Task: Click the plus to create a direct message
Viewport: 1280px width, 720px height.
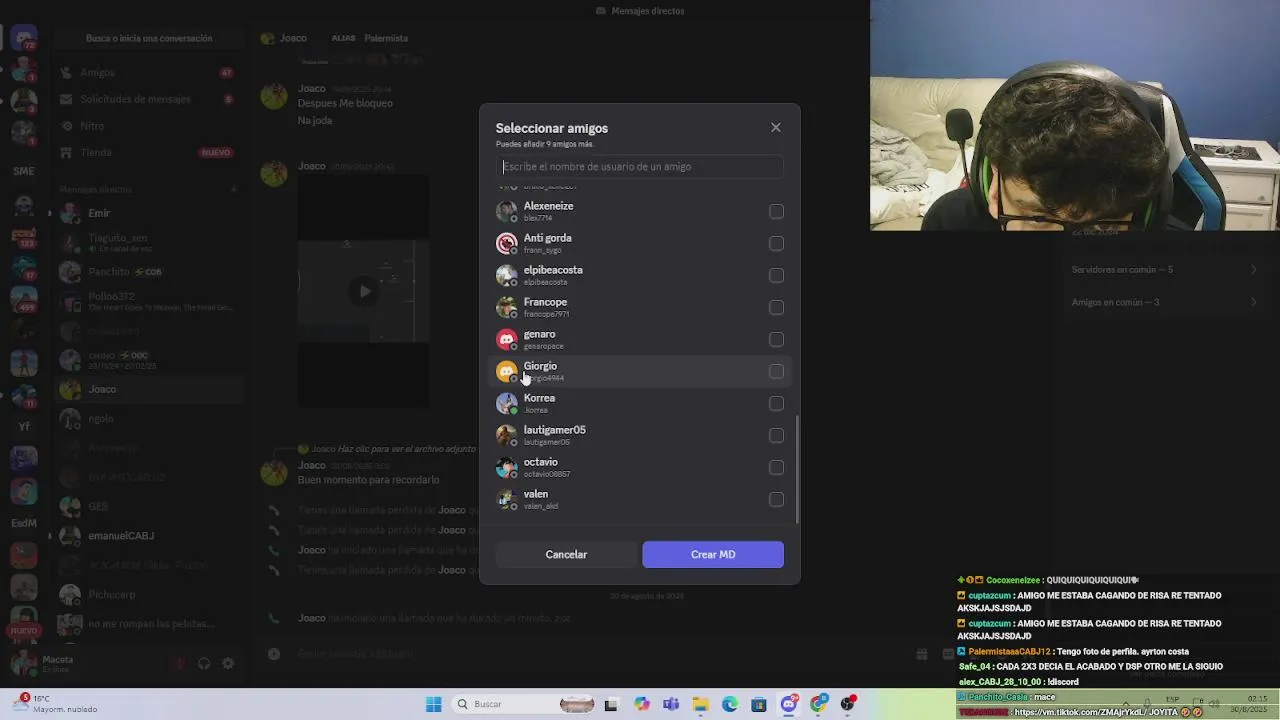Action: point(234,189)
